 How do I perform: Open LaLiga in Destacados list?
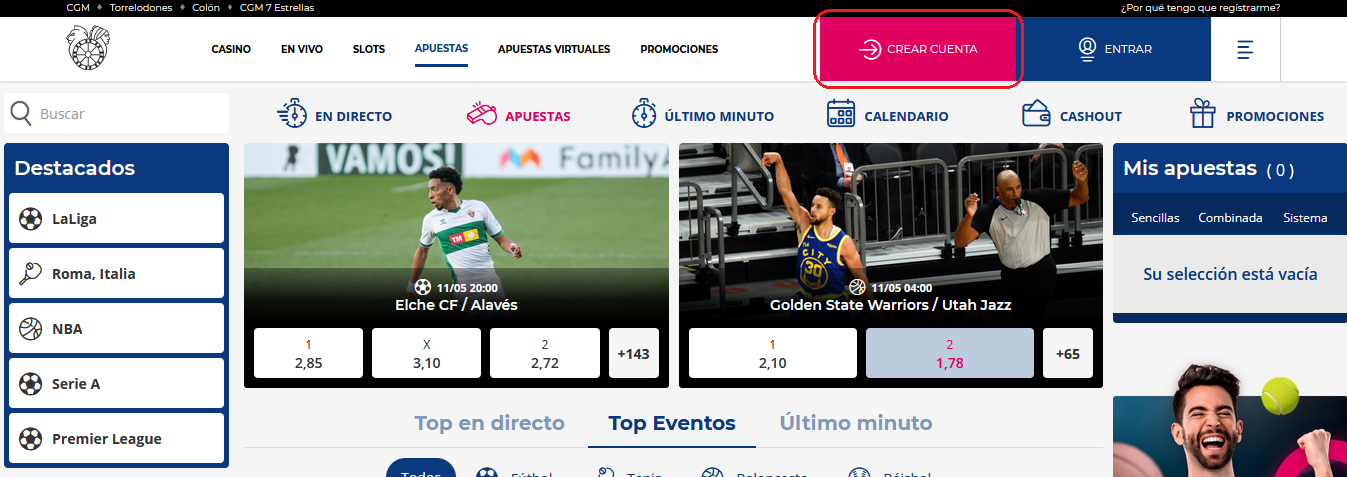coord(116,218)
